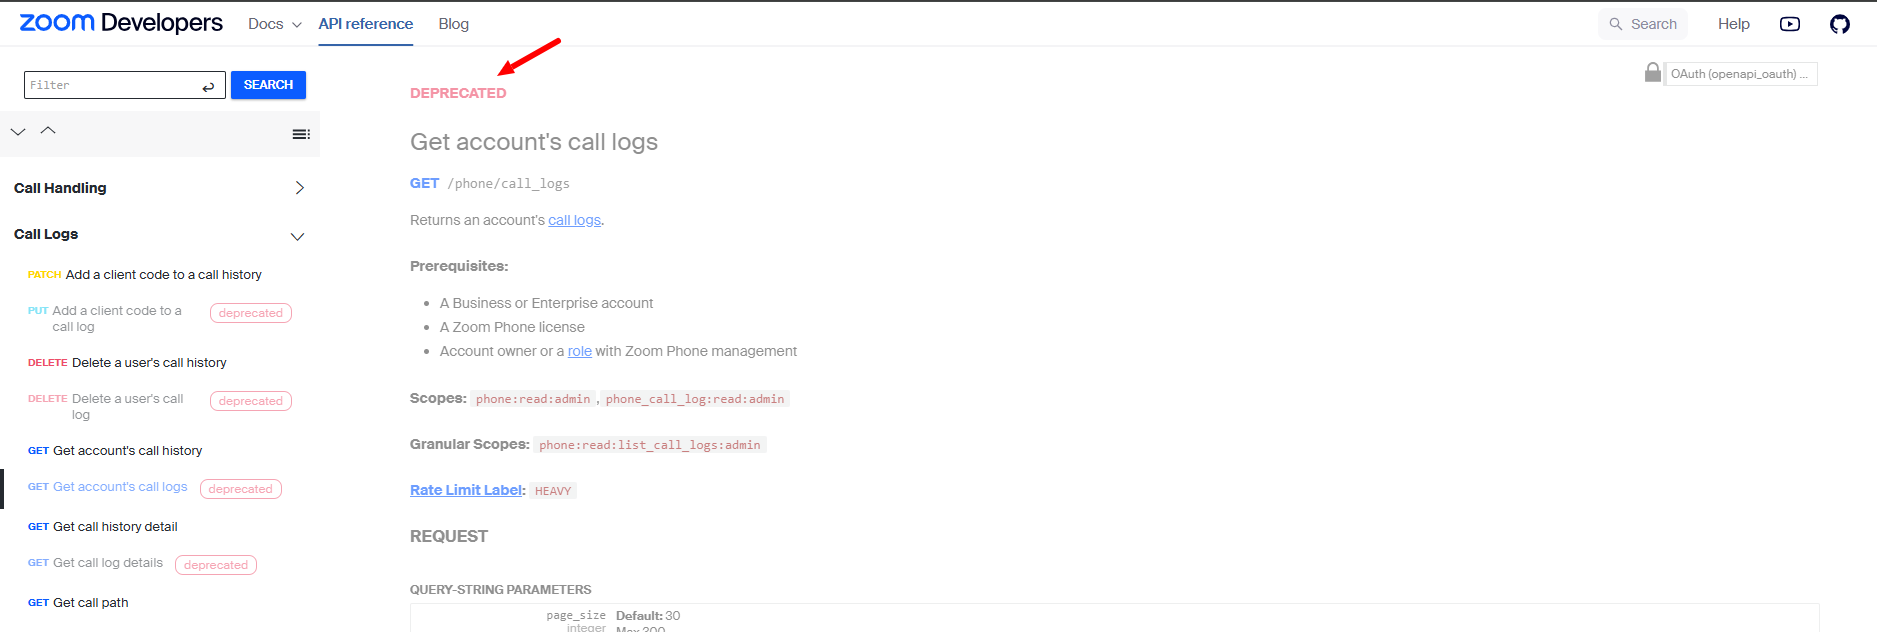Viewport: 1877px width, 632px height.
Task: Follow the 'call logs' hyperlink
Action: tap(575, 220)
